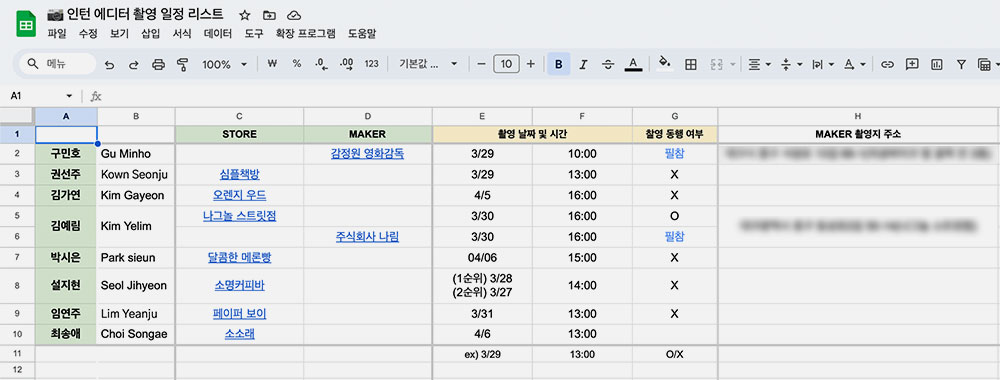The image size is (1000, 380).
Task: Open the 소소래 link
Action: pyautogui.click(x=239, y=333)
